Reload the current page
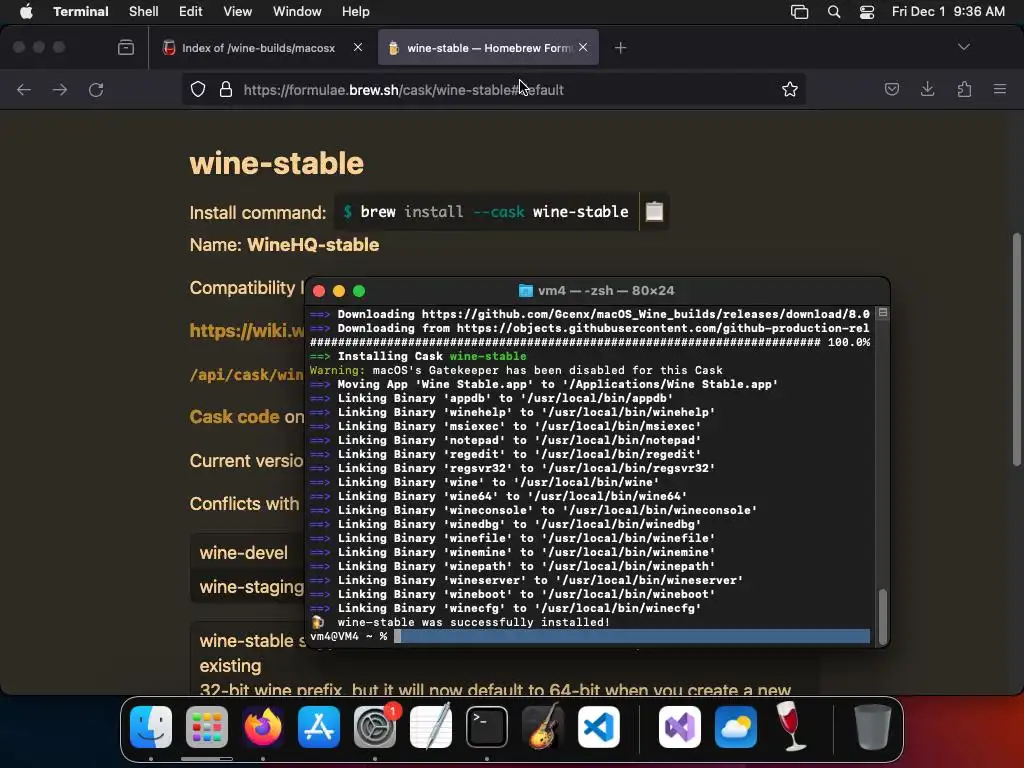 point(96,89)
